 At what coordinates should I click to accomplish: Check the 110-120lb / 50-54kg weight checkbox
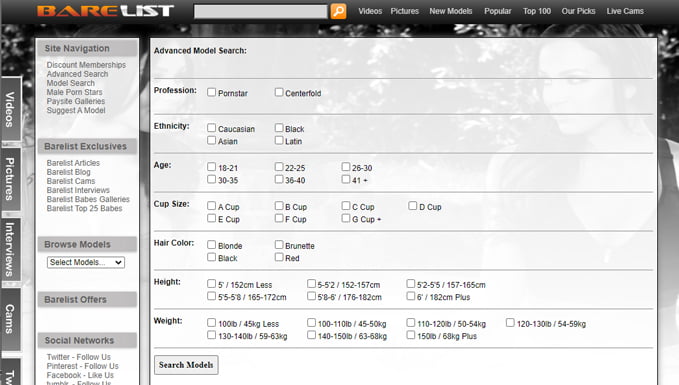click(x=411, y=323)
